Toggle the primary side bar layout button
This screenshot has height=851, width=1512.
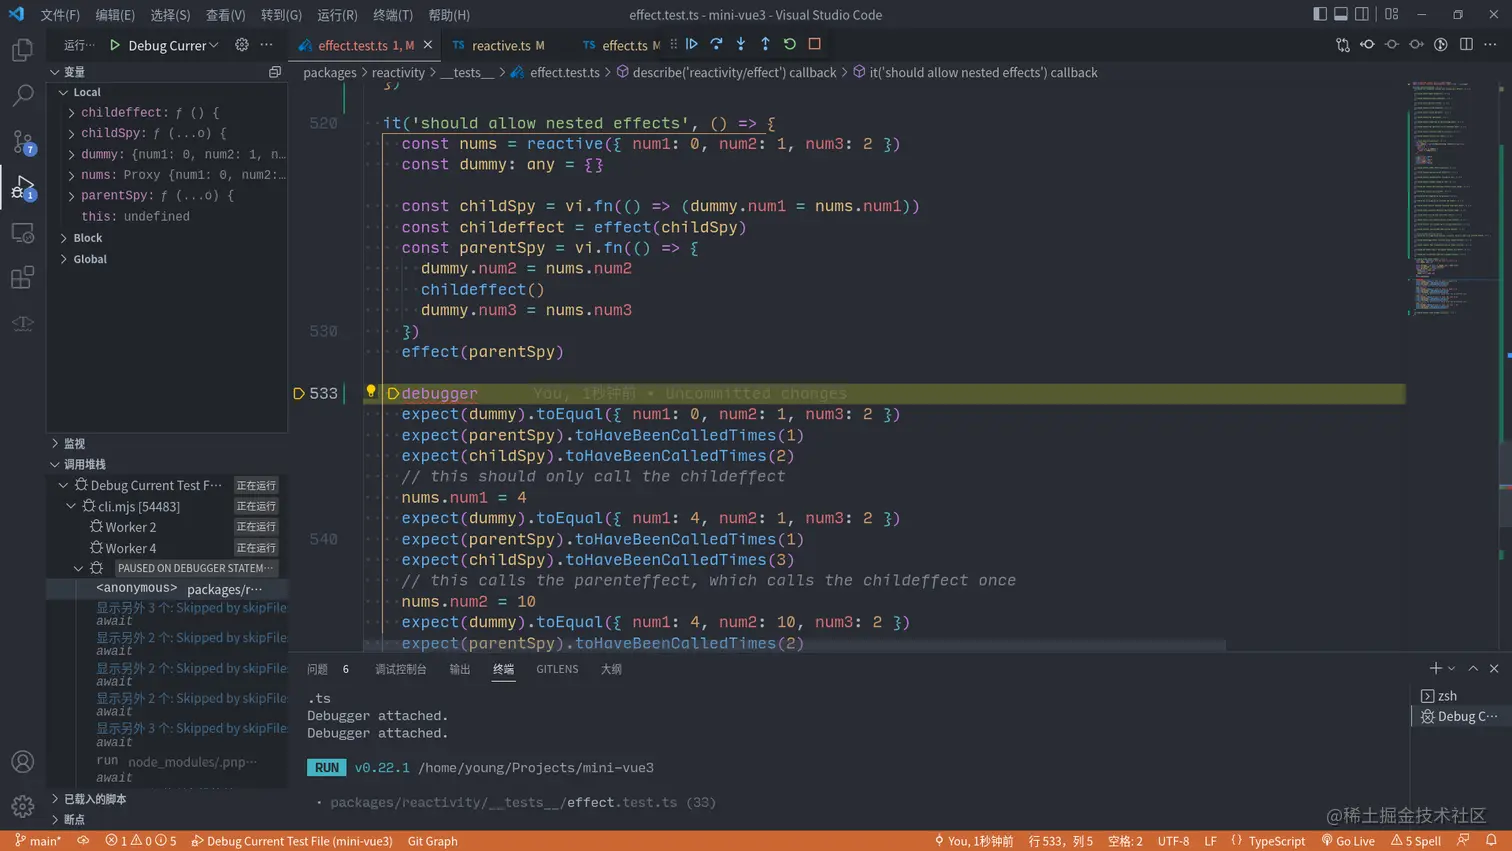coord(1320,14)
